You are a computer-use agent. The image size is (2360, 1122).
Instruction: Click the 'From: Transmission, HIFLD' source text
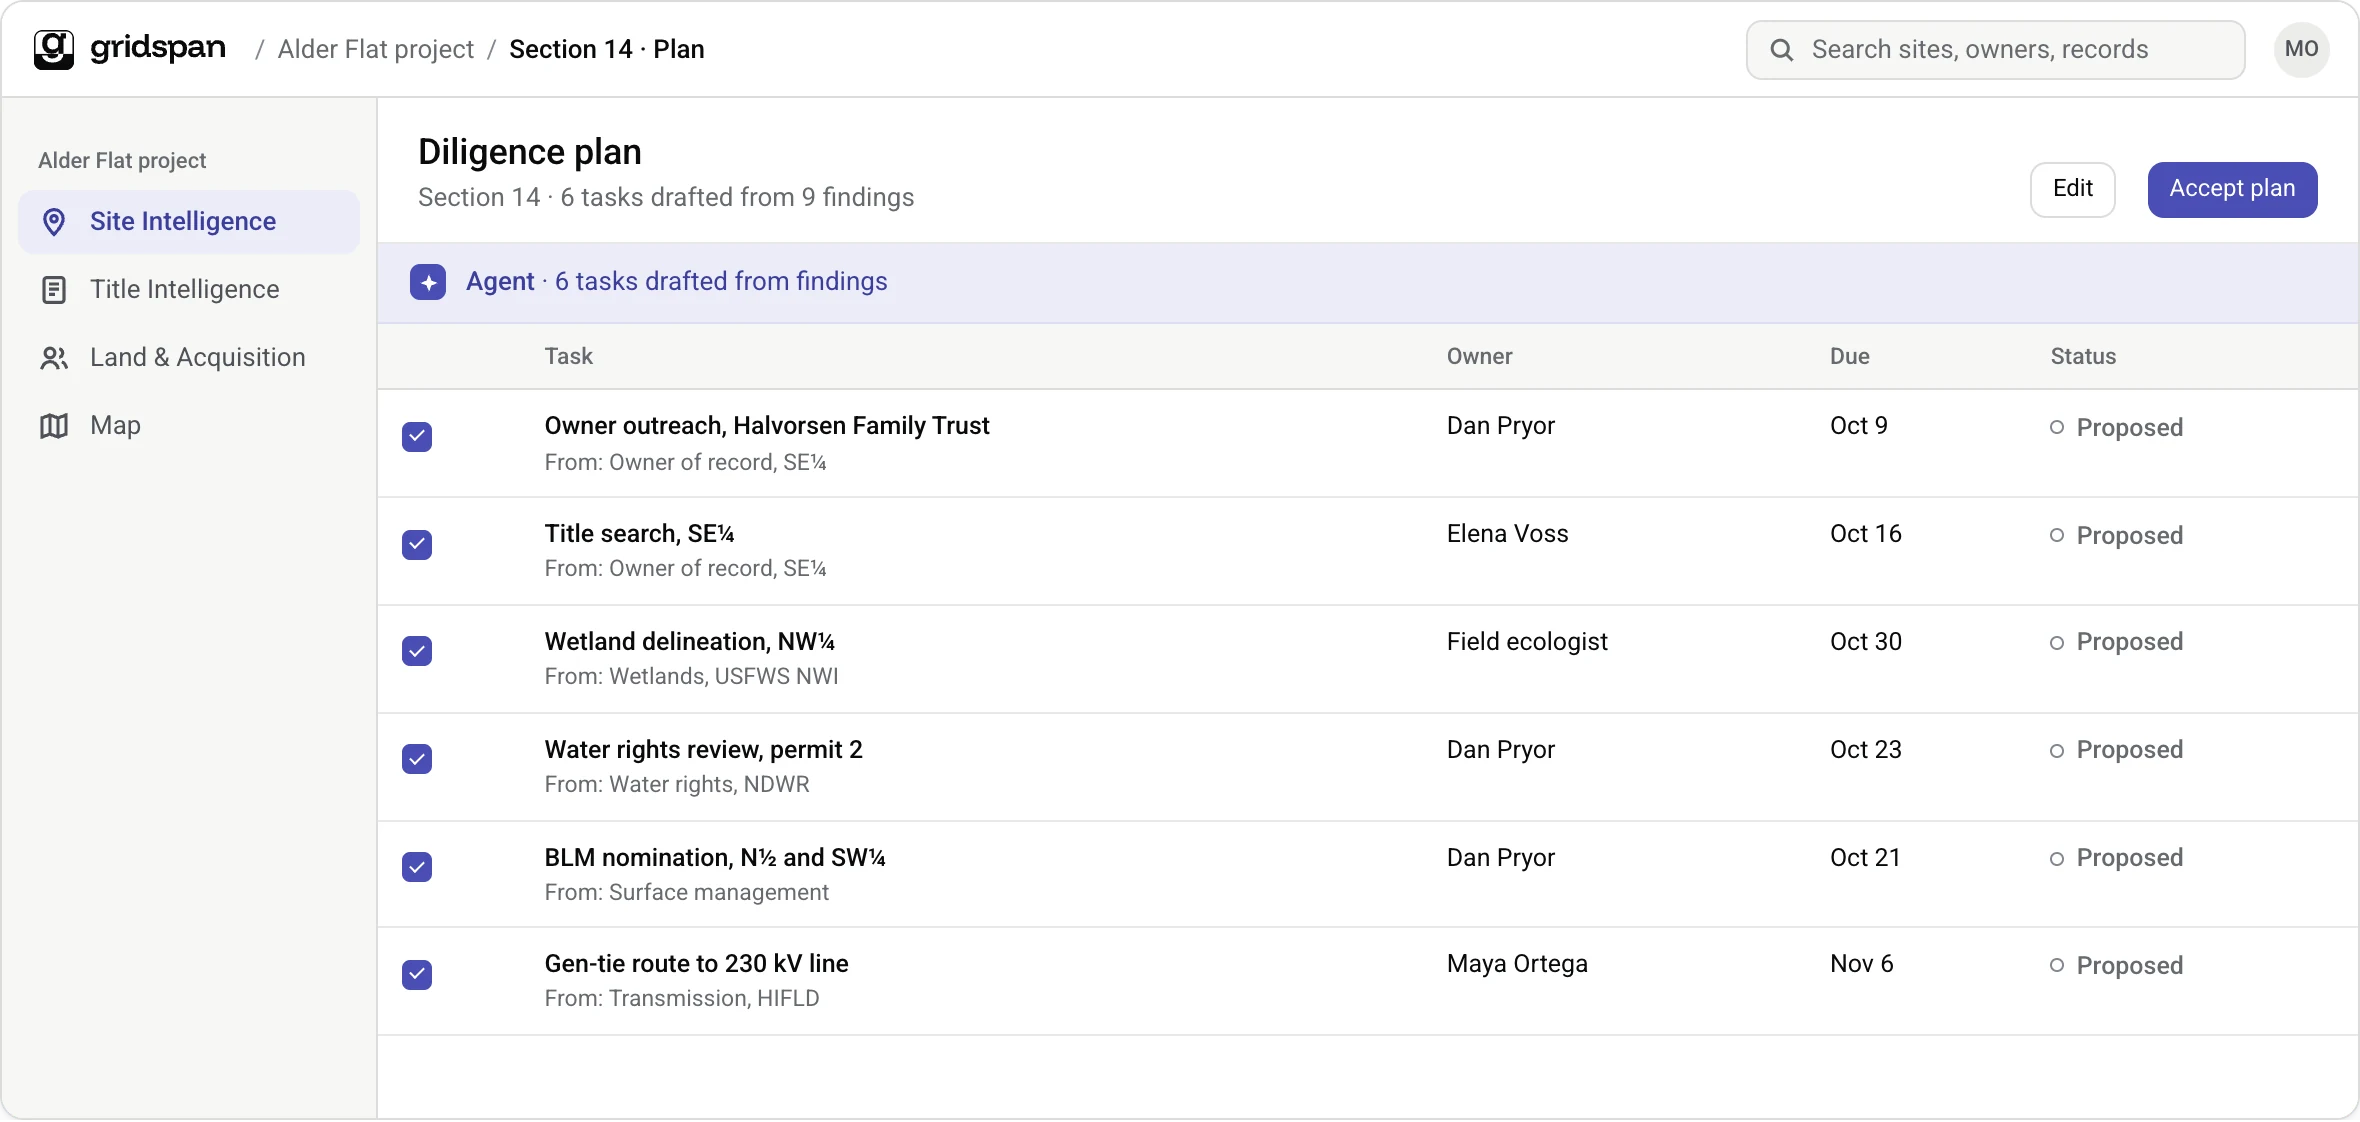[682, 999]
